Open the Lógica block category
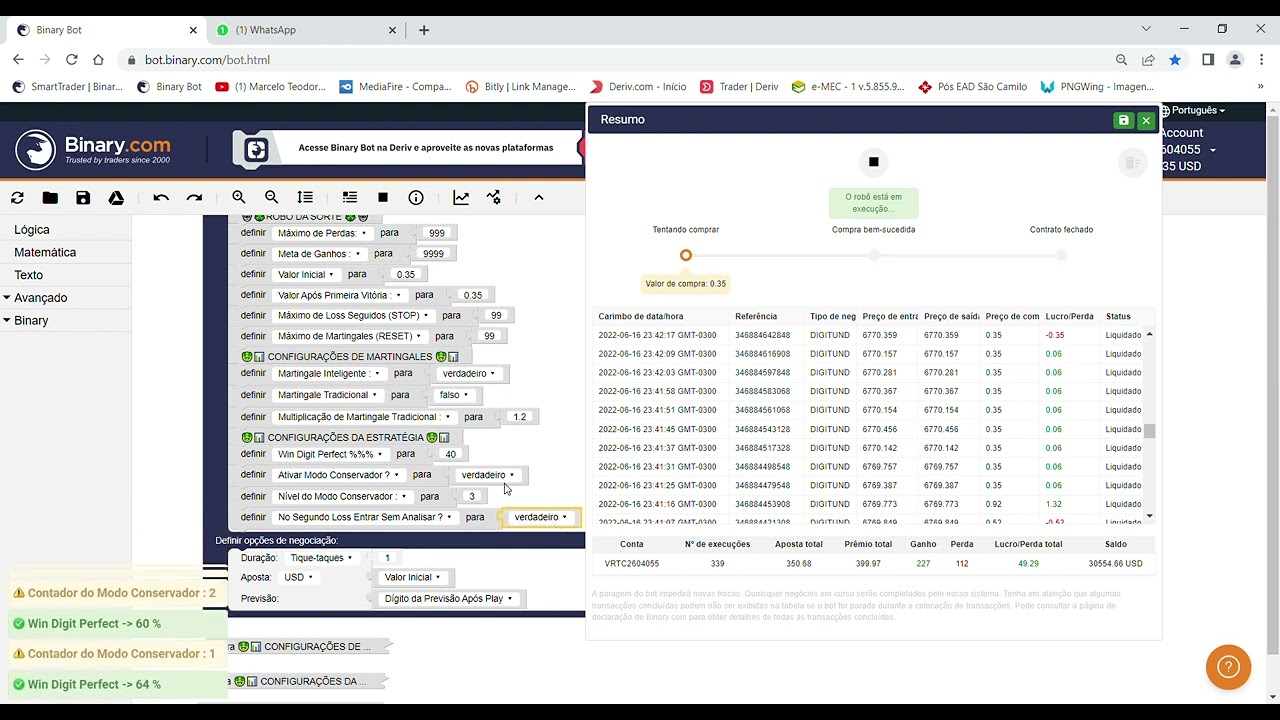1280x720 pixels. tap(32, 230)
